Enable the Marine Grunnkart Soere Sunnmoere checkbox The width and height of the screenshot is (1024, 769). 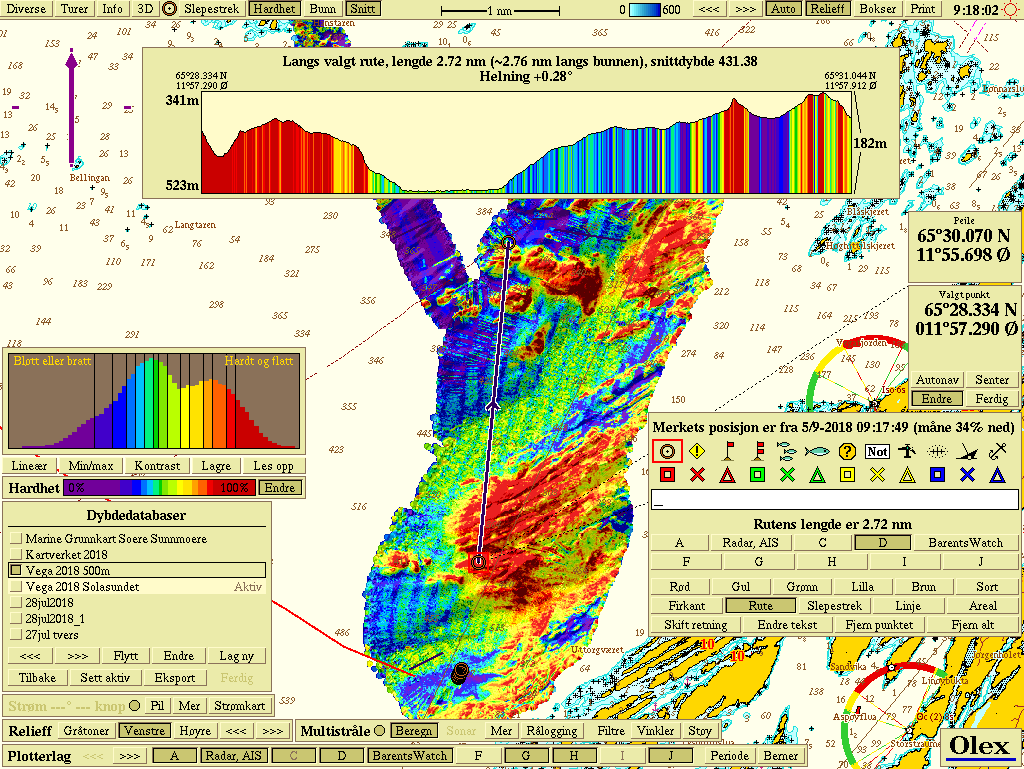point(16,539)
